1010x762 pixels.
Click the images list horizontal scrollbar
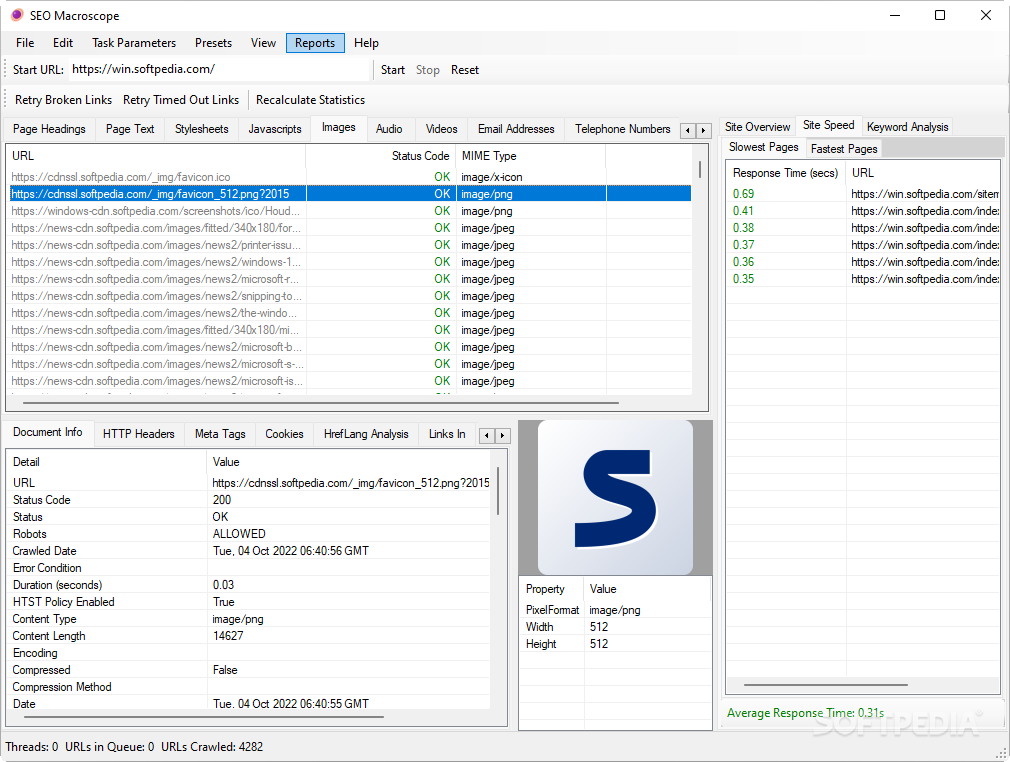click(x=321, y=403)
